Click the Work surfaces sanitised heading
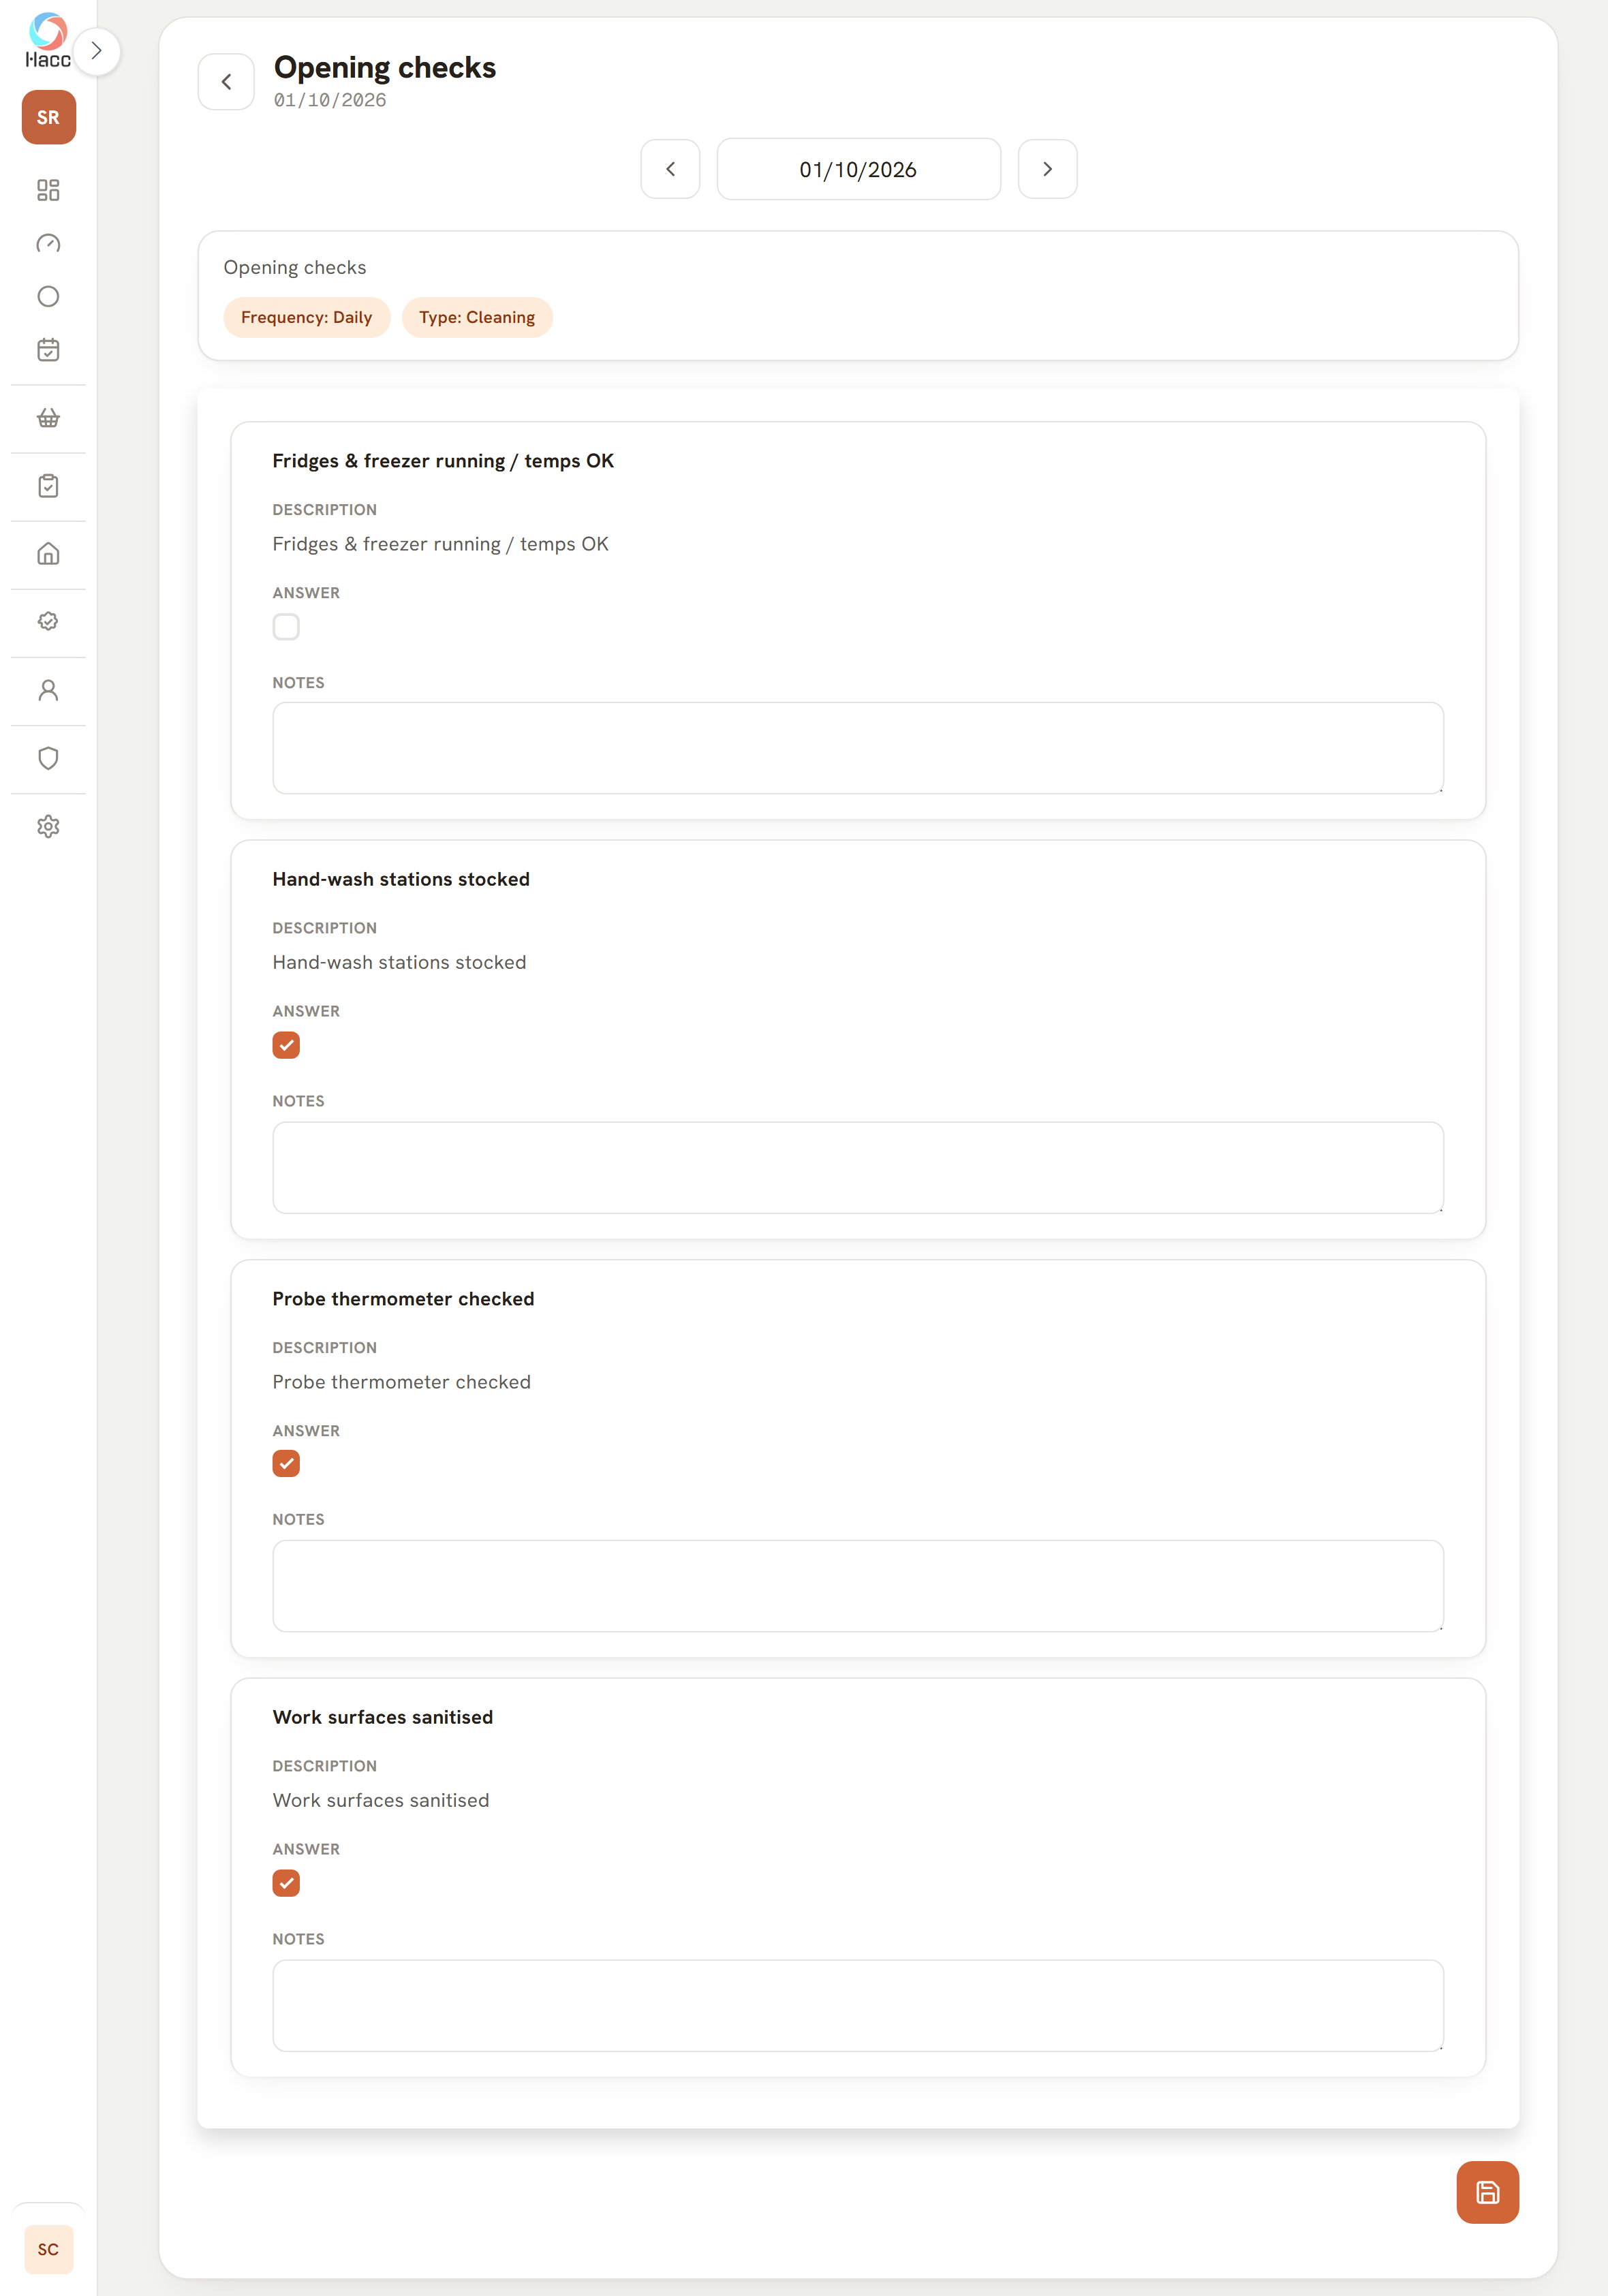Viewport: 1608px width, 2296px height. click(383, 1717)
